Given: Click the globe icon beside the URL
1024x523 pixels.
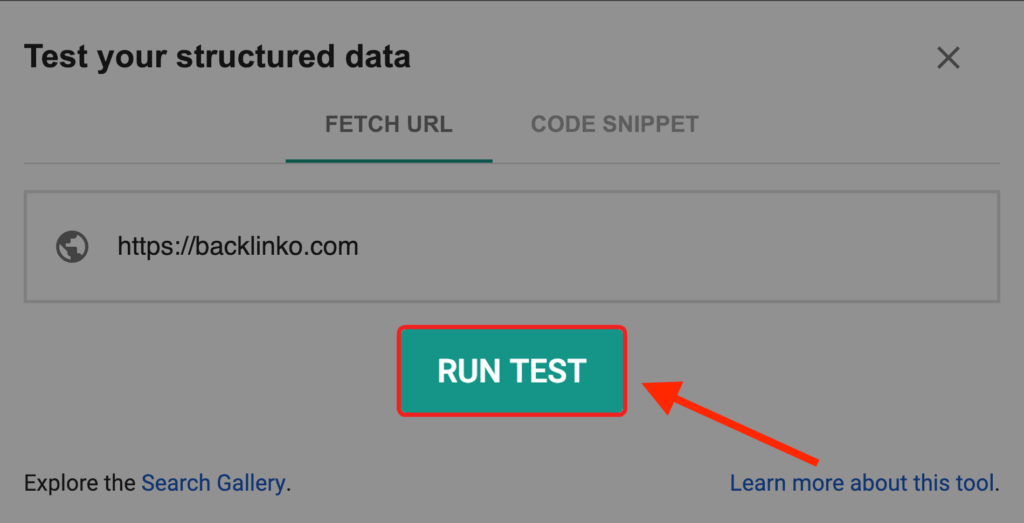Looking at the screenshot, I should pos(72,246).
